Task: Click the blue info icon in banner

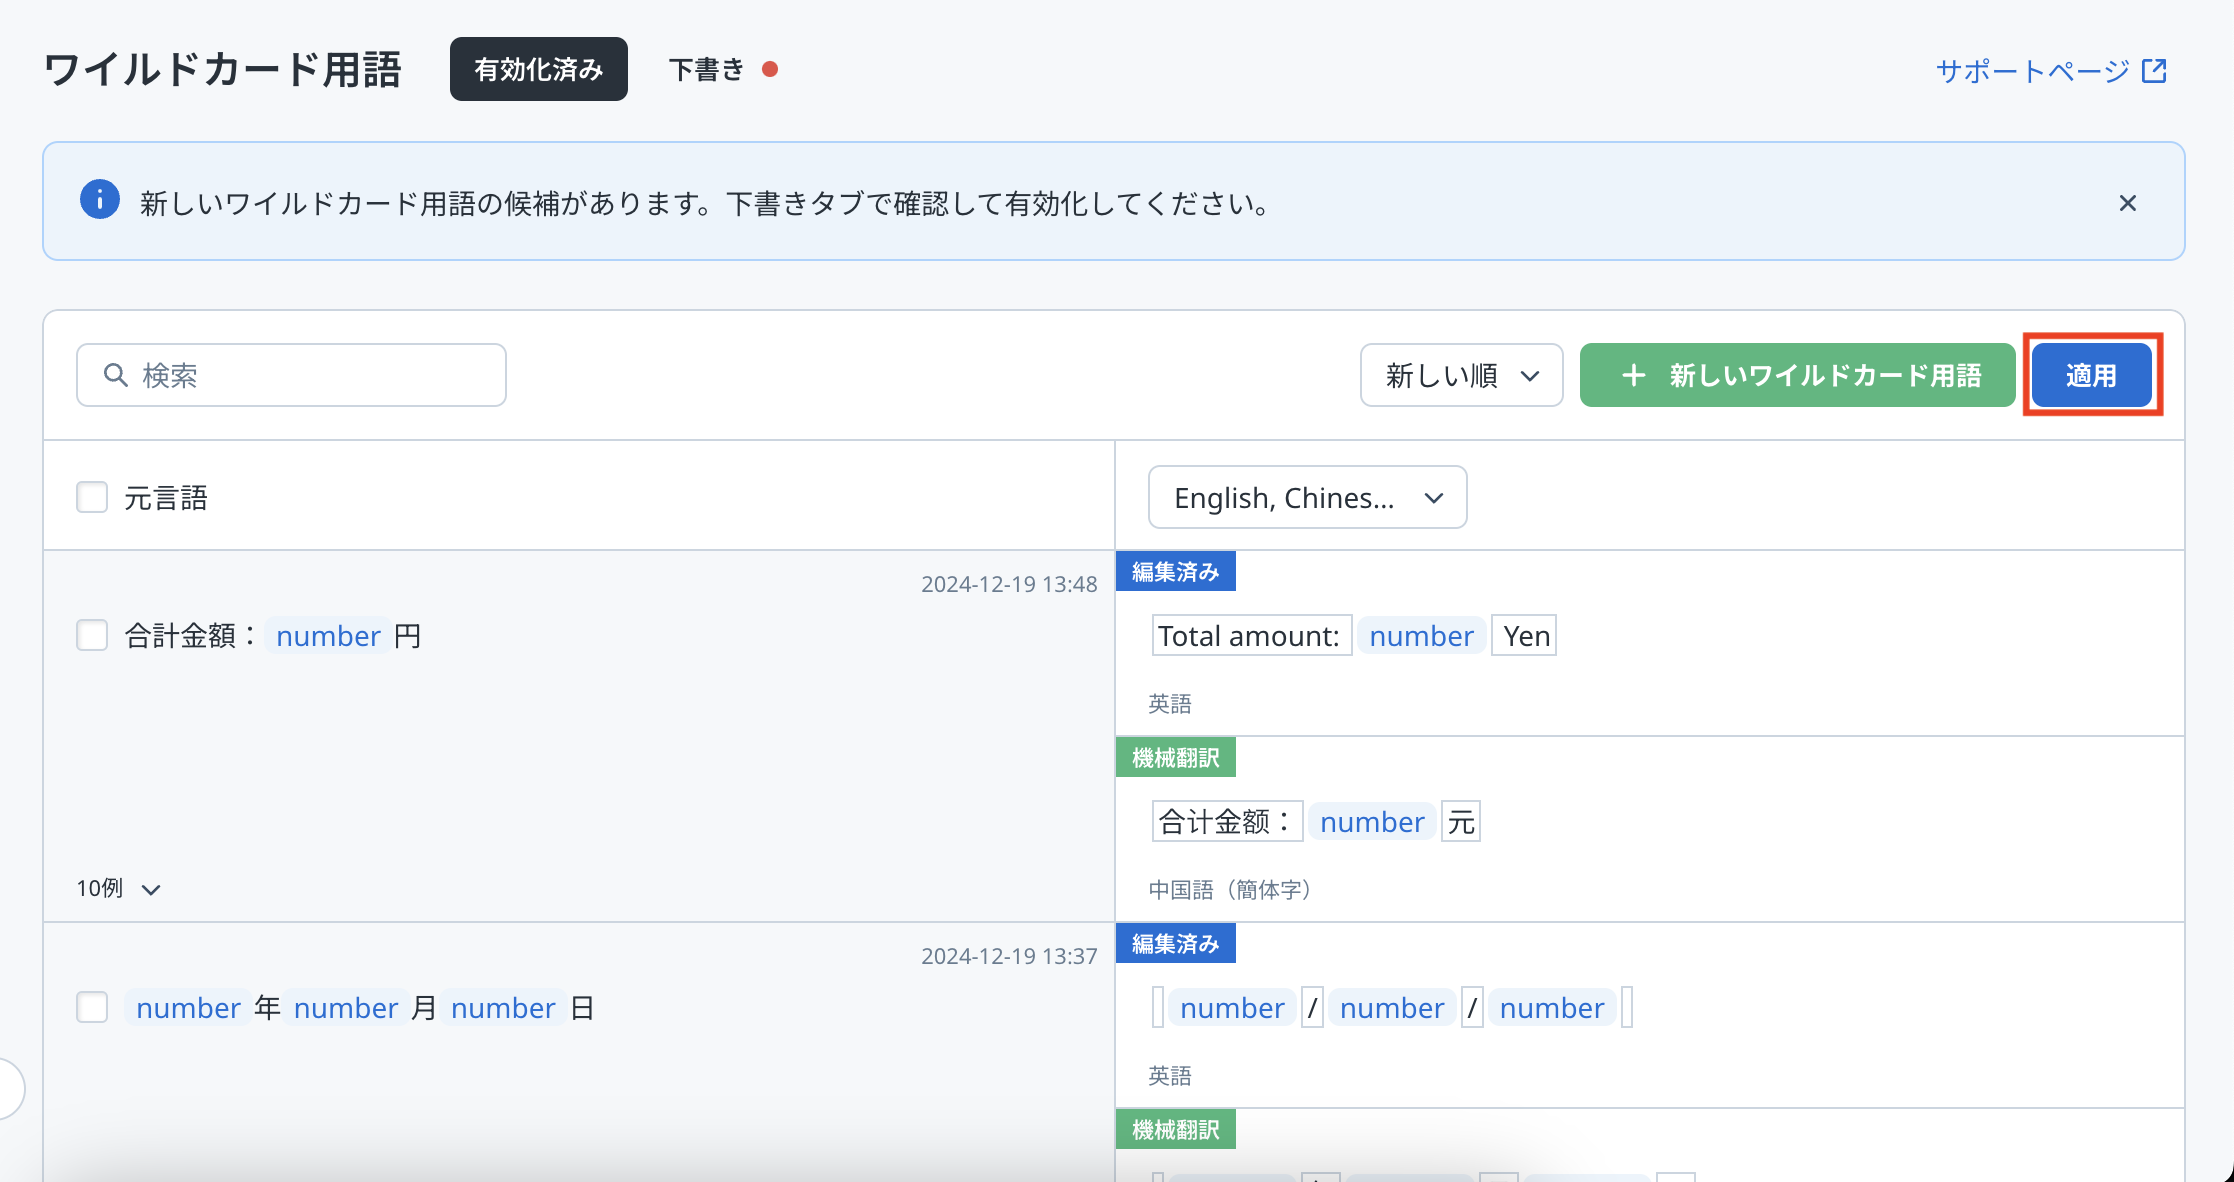Action: [100, 200]
